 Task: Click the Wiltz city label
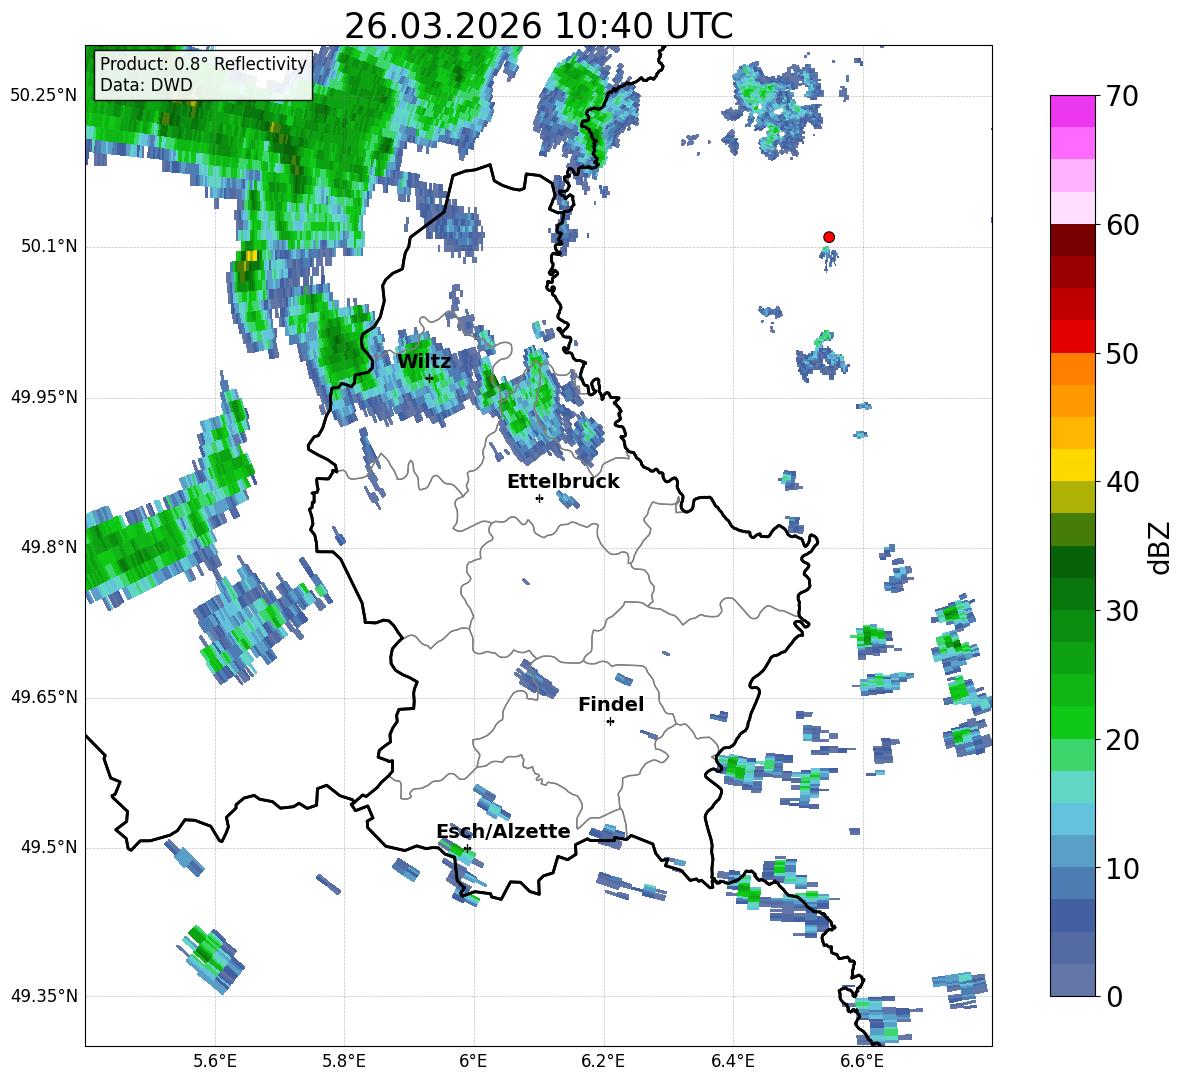click(424, 361)
